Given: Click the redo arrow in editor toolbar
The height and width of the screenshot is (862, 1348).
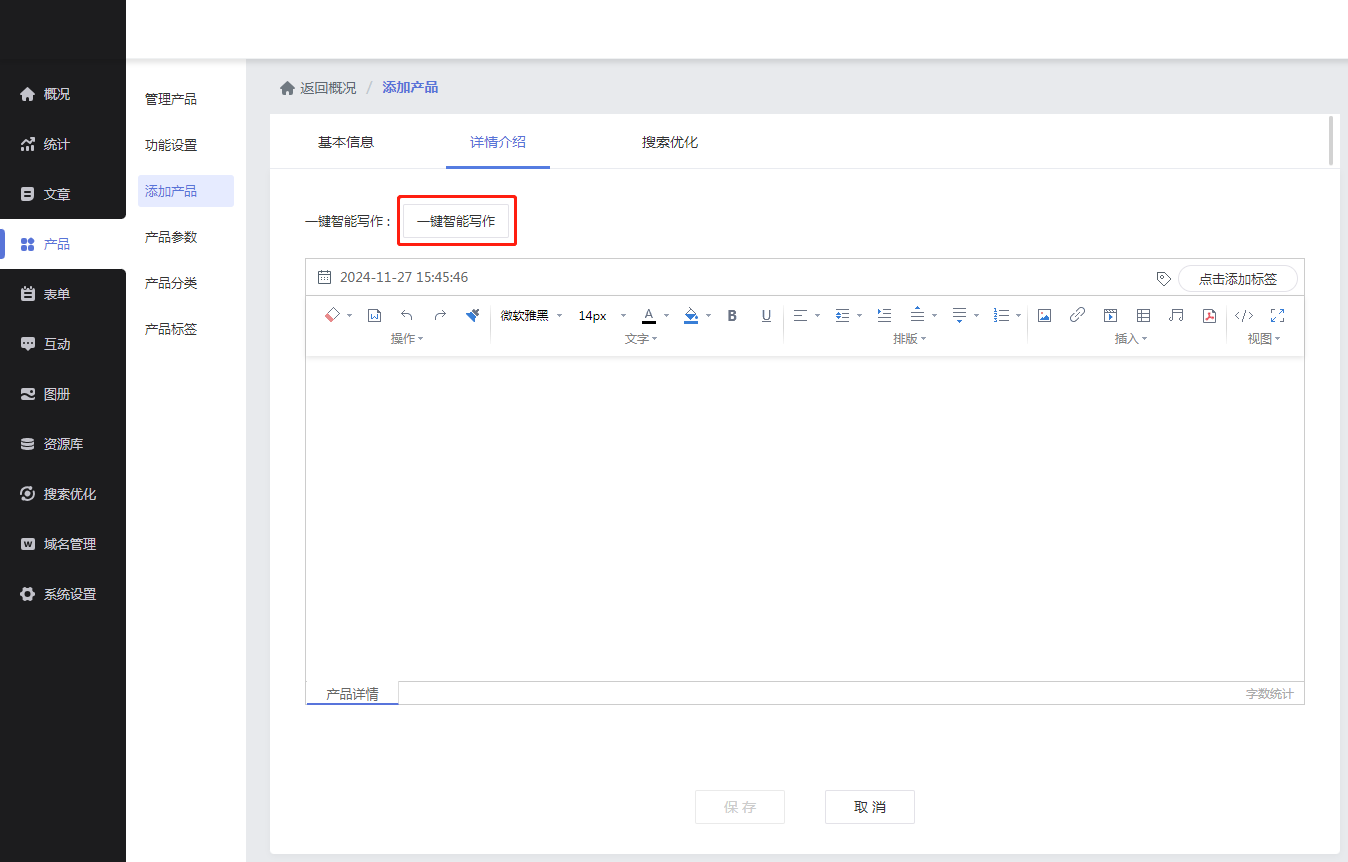Looking at the screenshot, I should [440, 315].
